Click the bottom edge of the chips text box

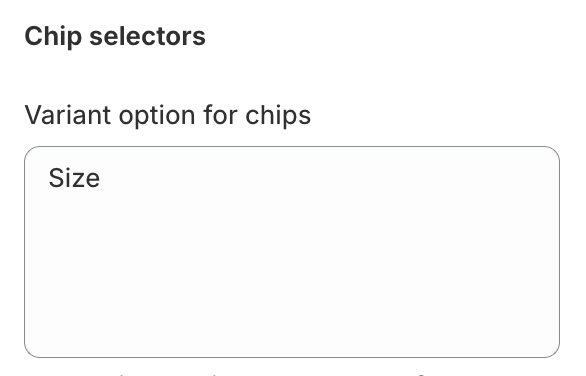[x=292, y=357]
